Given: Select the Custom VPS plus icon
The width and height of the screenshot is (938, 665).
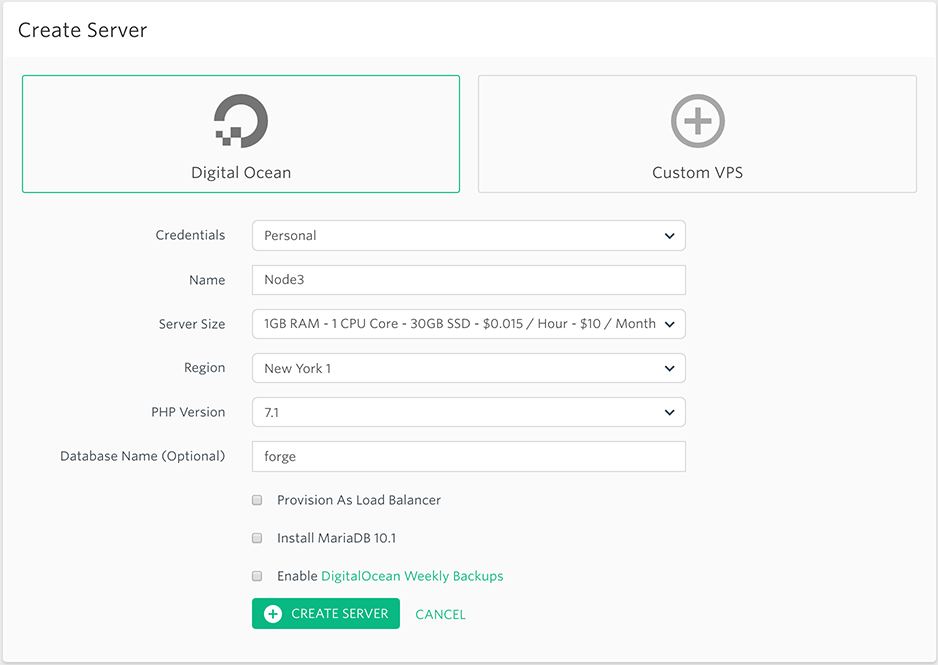Looking at the screenshot, I should (697, 120).
